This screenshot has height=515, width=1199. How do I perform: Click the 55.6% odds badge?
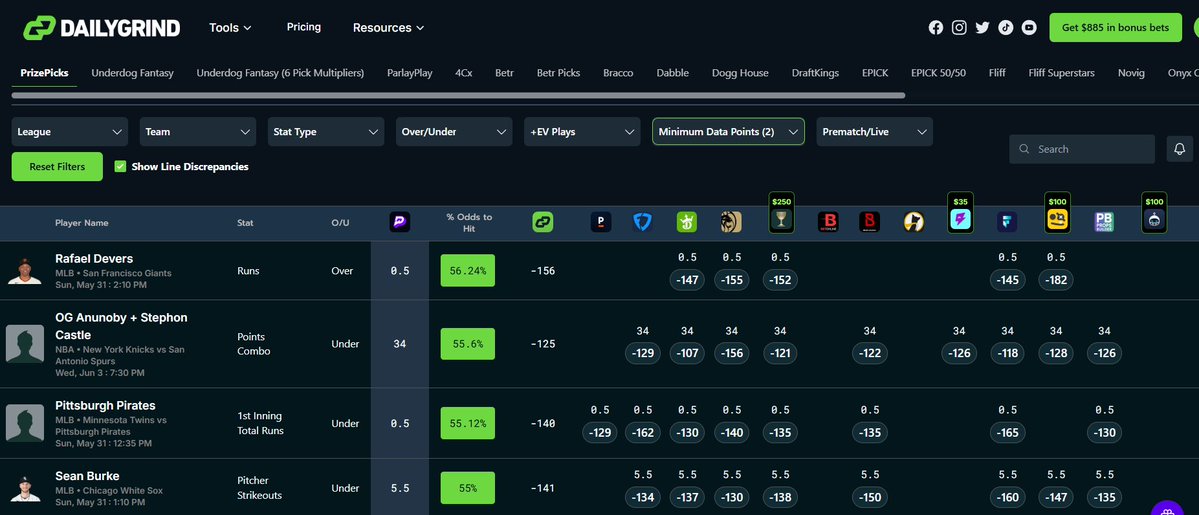(x=467, y=344)
